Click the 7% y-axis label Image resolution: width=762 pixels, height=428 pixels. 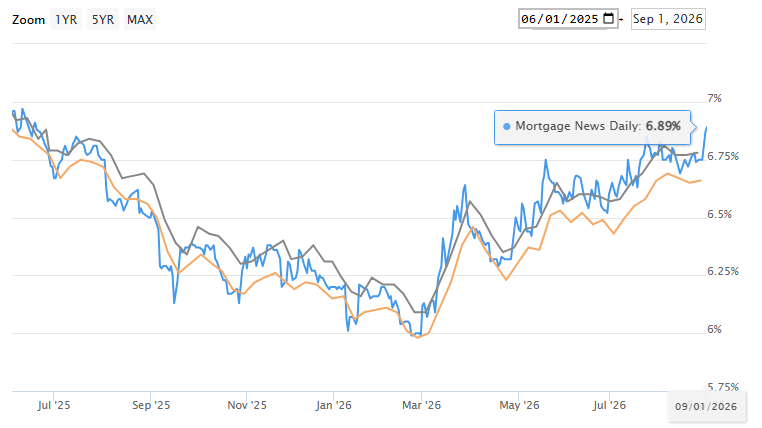pyautogui.click(x=714, y=99)
